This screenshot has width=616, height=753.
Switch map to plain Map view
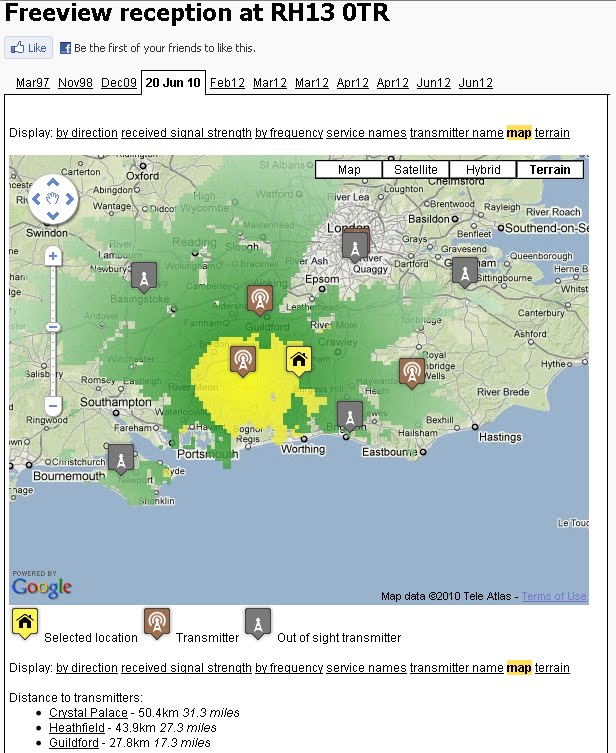pos(349,170)
